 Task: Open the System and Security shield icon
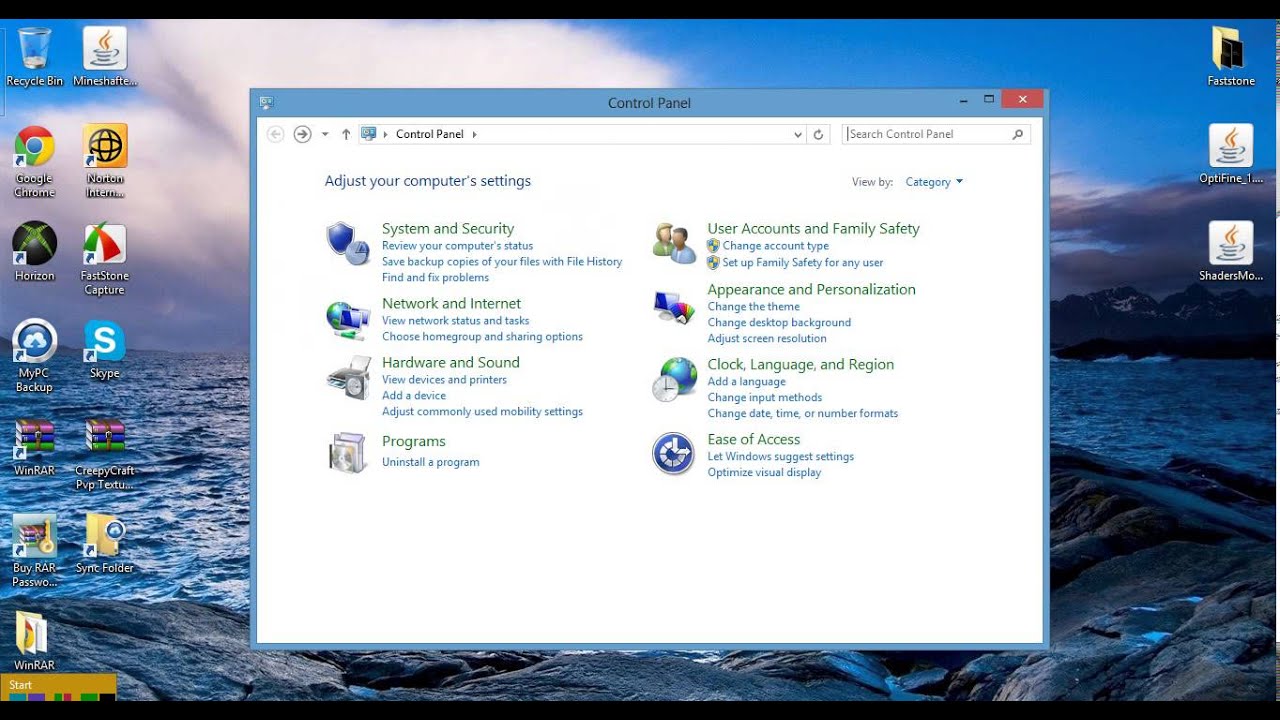pyautogui.click(x=348, y=244)
